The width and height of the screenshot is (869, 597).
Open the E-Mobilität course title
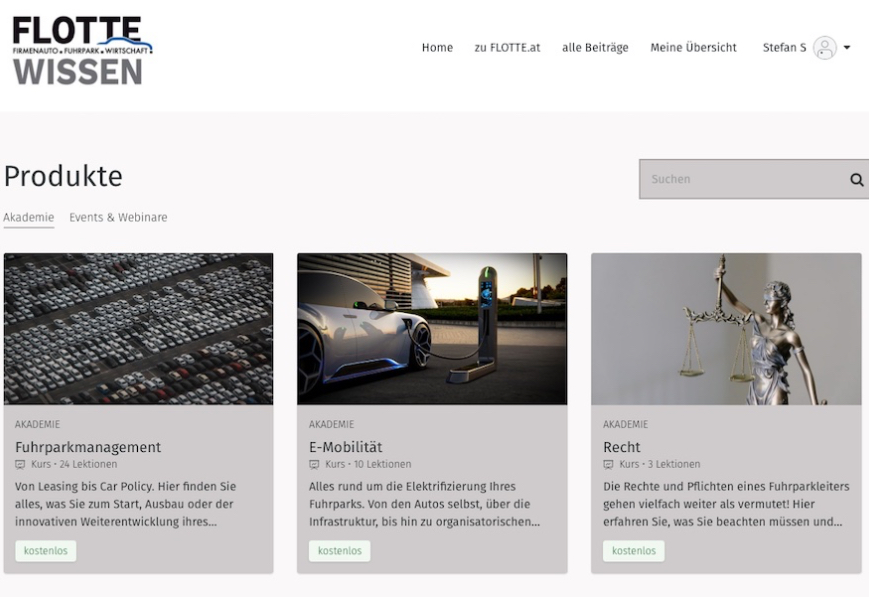click(346, 447)
